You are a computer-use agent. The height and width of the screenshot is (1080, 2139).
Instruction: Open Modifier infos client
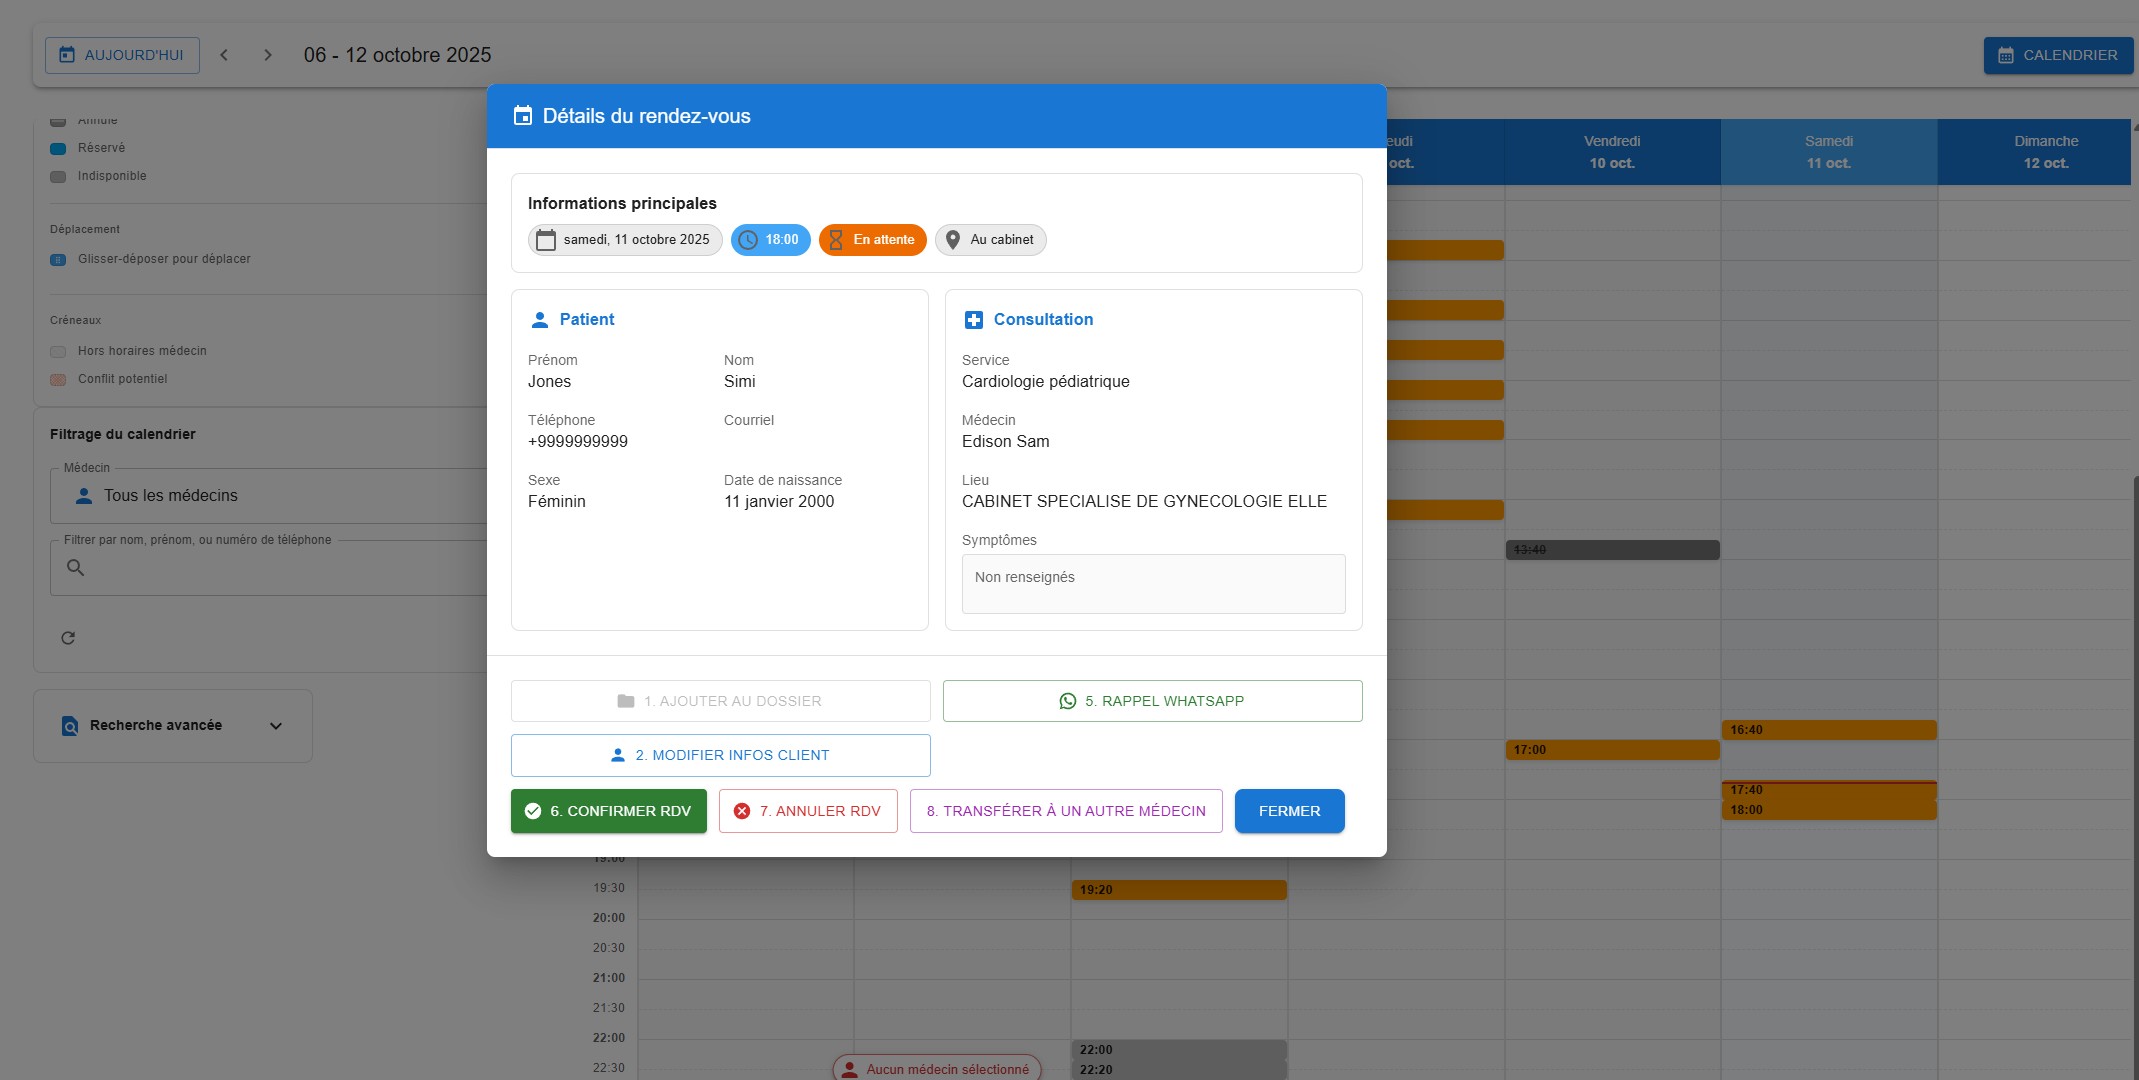[x=720, y=755]
